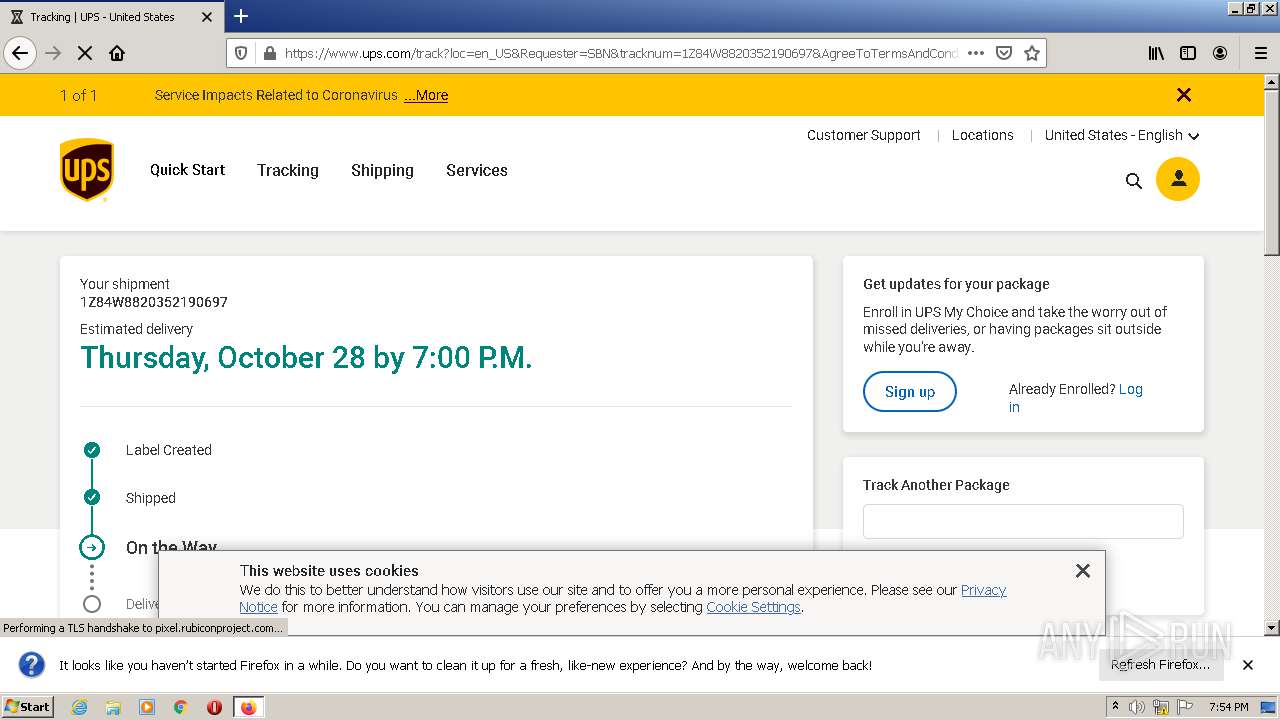1280x720 pixels.
Task: Click the back arrow button
Action: [20, 53]
